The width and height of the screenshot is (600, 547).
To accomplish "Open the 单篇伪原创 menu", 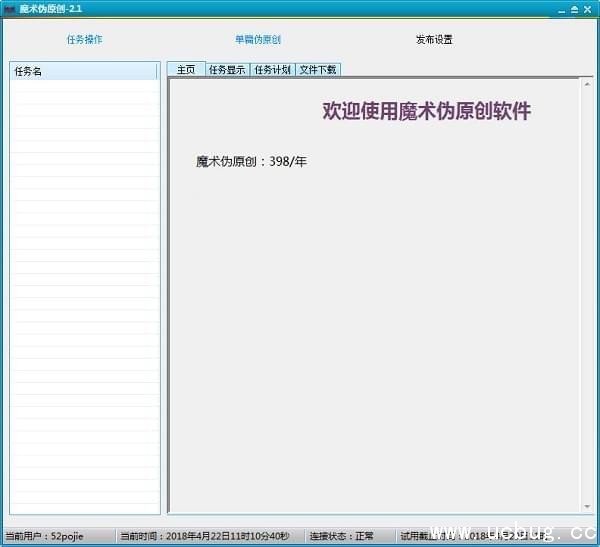I will (x=258, y=40).
